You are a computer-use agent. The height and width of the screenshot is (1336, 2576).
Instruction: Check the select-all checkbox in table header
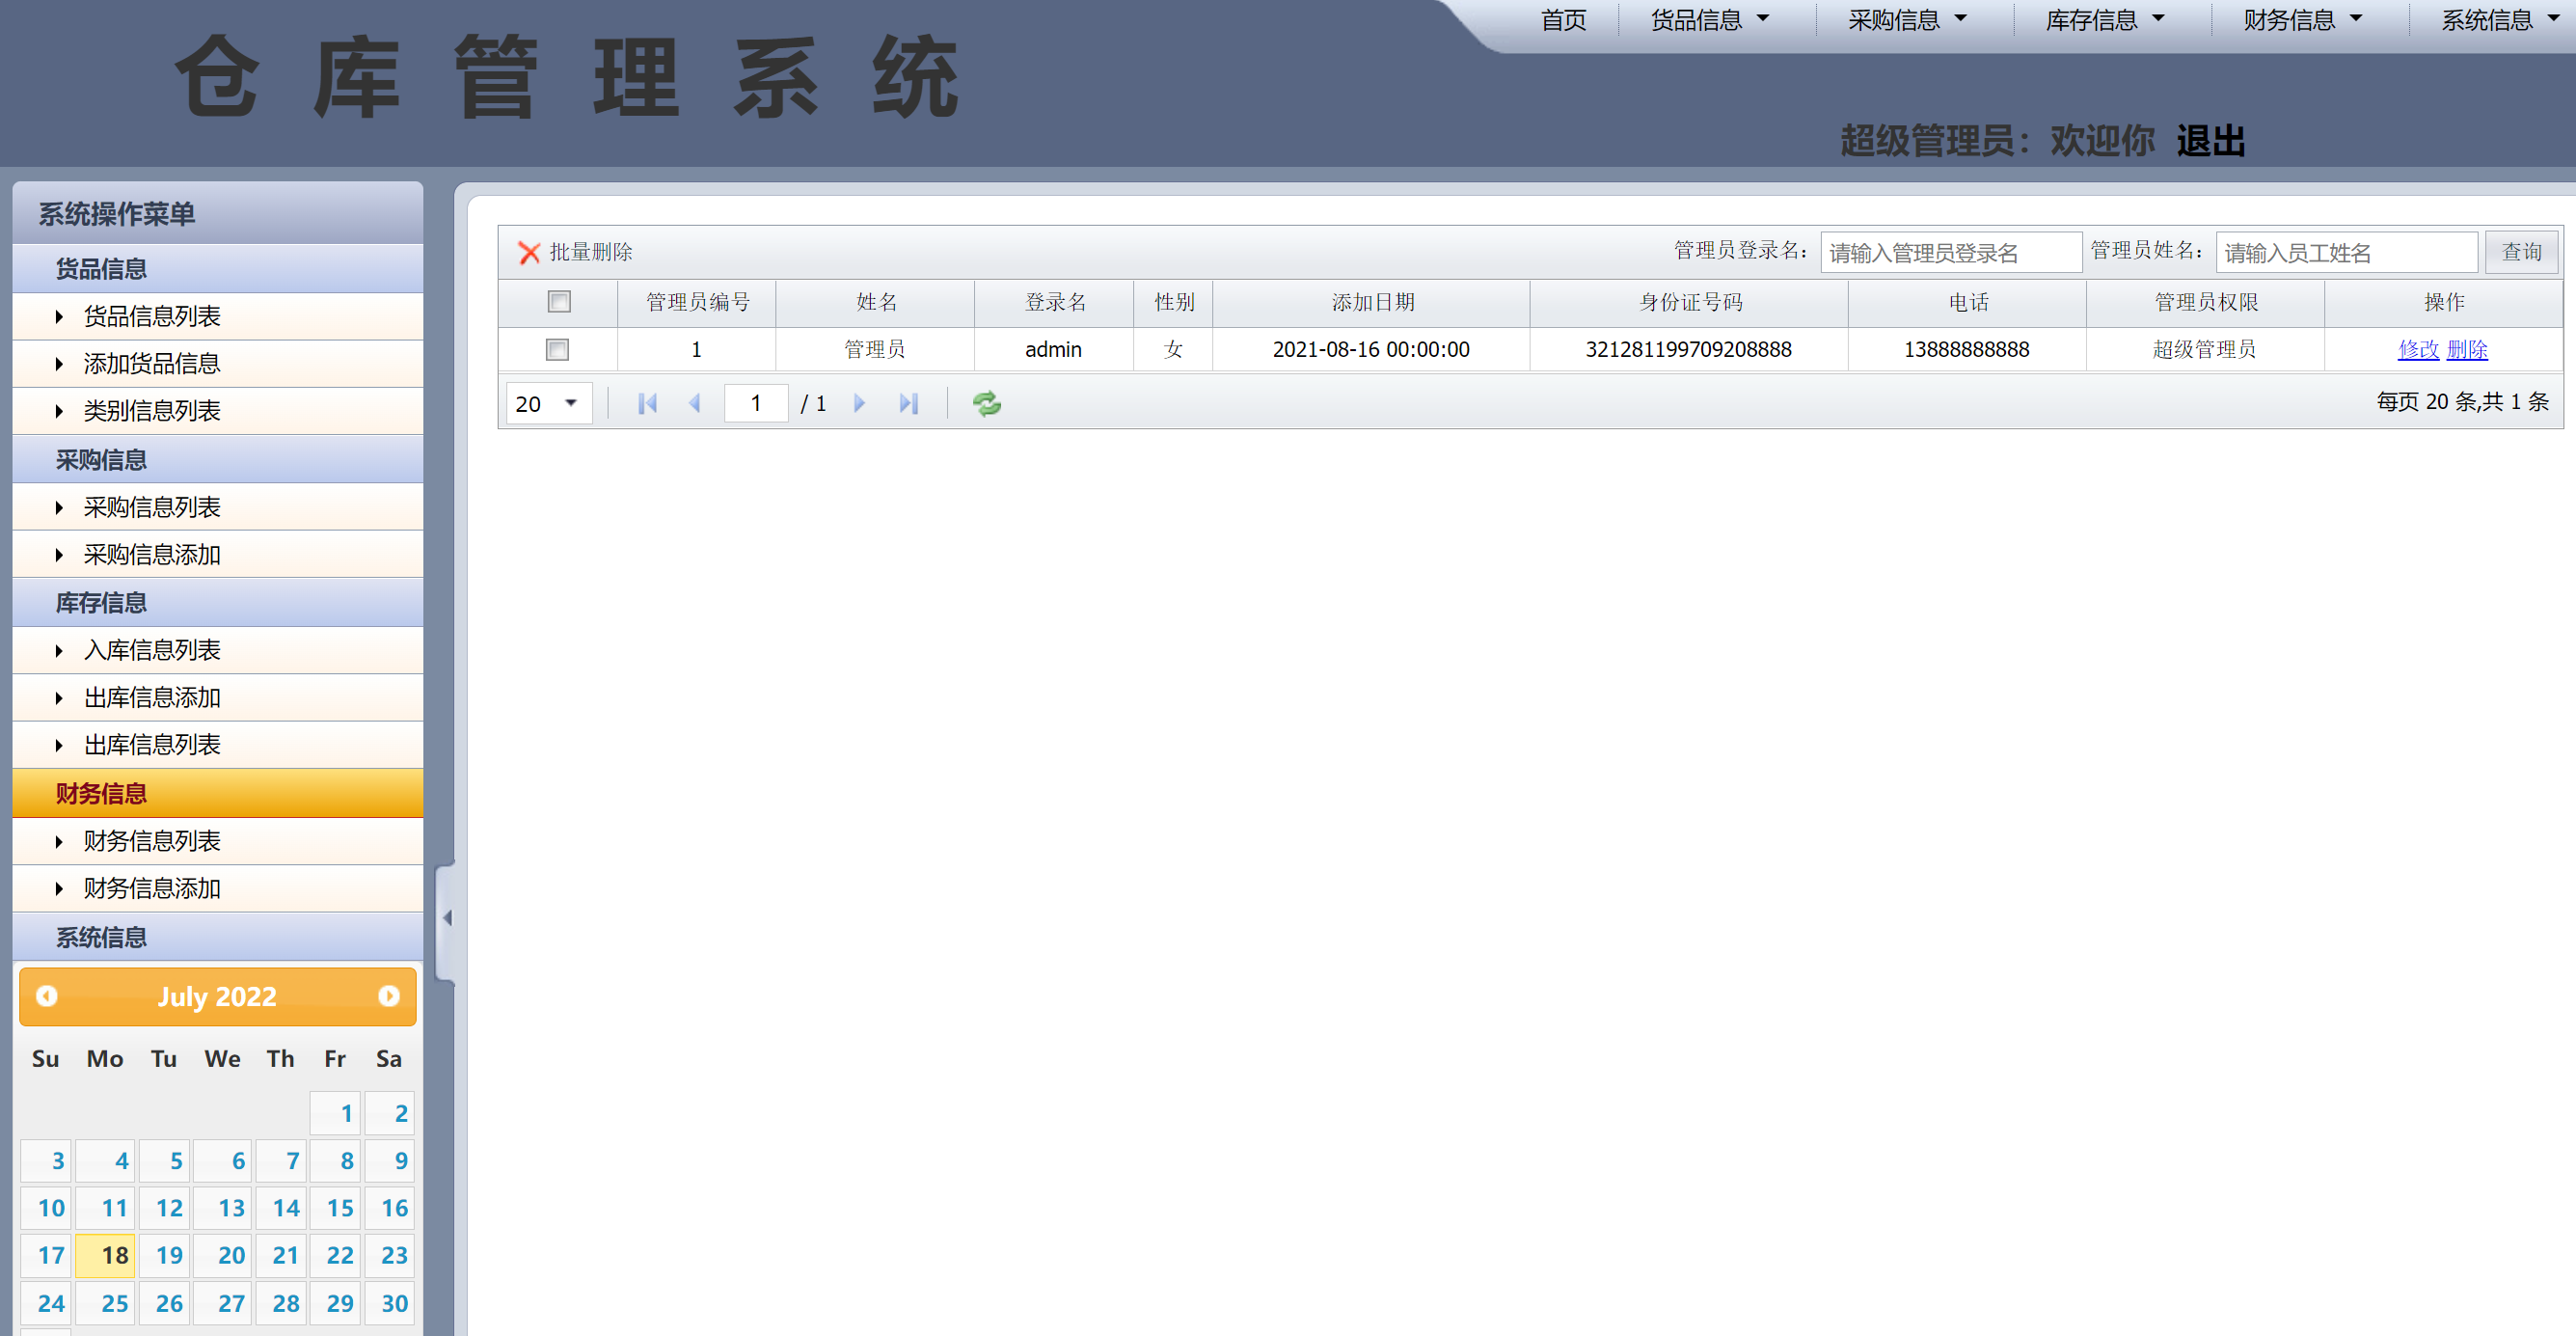point(558,301)
